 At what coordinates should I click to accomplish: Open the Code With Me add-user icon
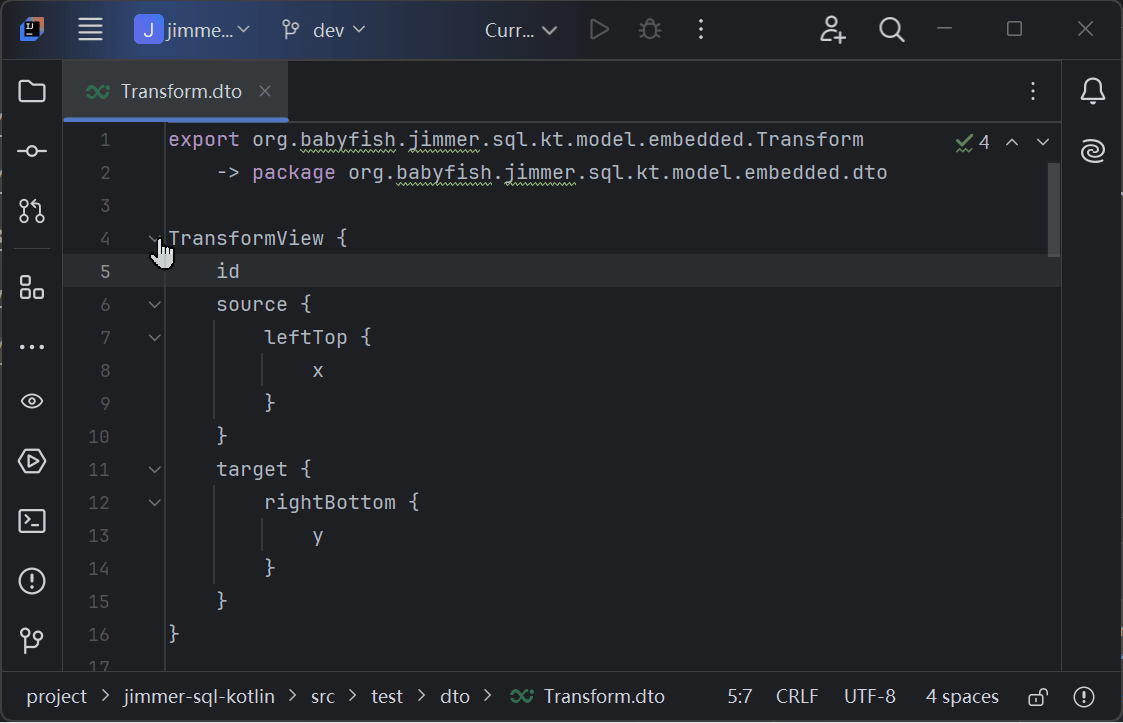coord(832,29)
